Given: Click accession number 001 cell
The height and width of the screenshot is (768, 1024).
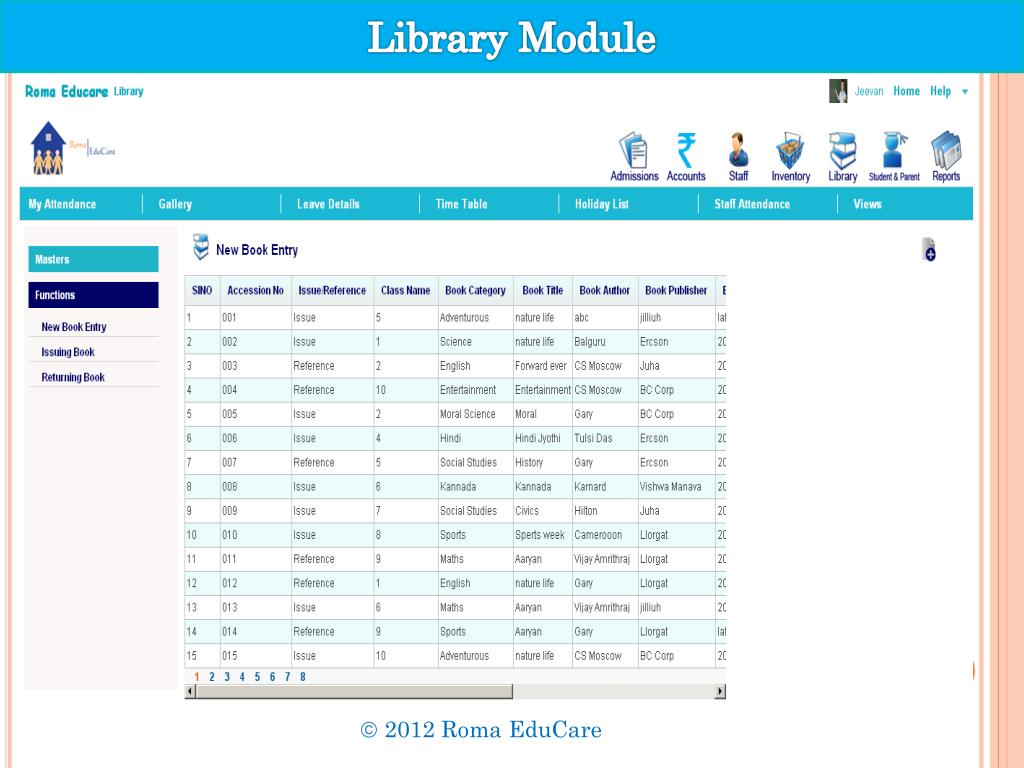Looking at the screenshot, I should (255, 317).
